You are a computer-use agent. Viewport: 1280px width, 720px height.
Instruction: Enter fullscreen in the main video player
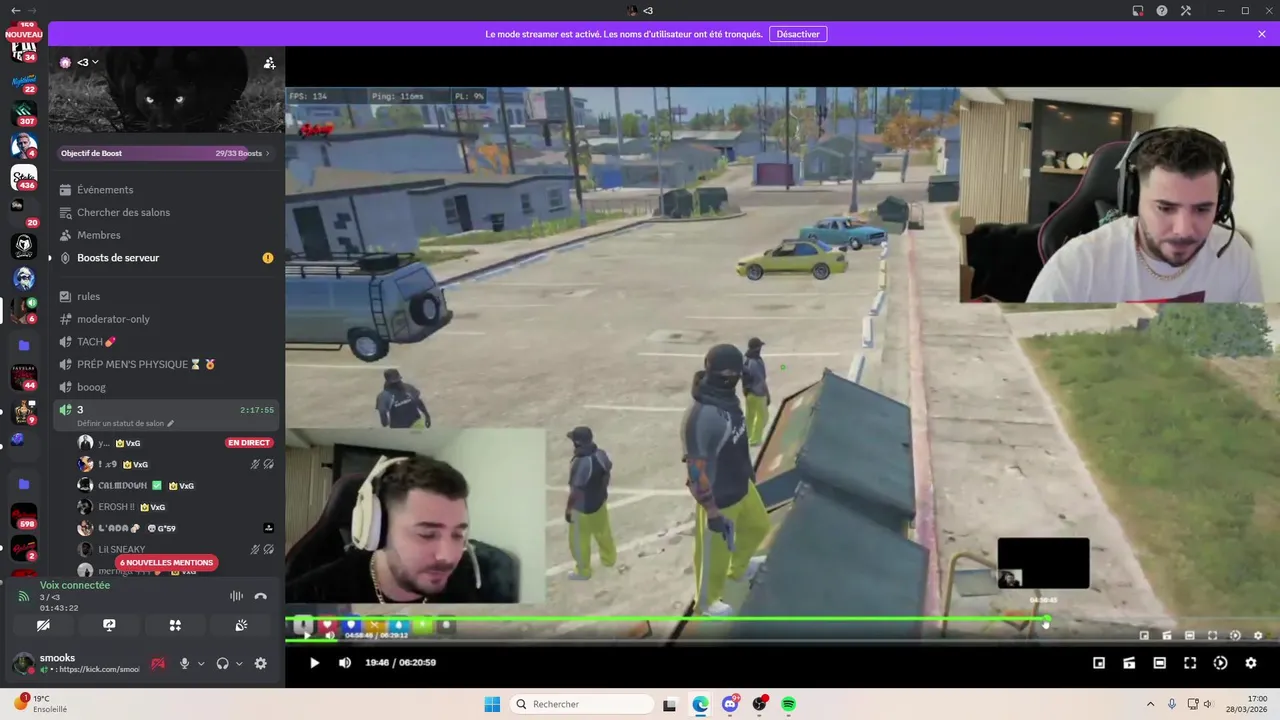(x=1190, y=662)
